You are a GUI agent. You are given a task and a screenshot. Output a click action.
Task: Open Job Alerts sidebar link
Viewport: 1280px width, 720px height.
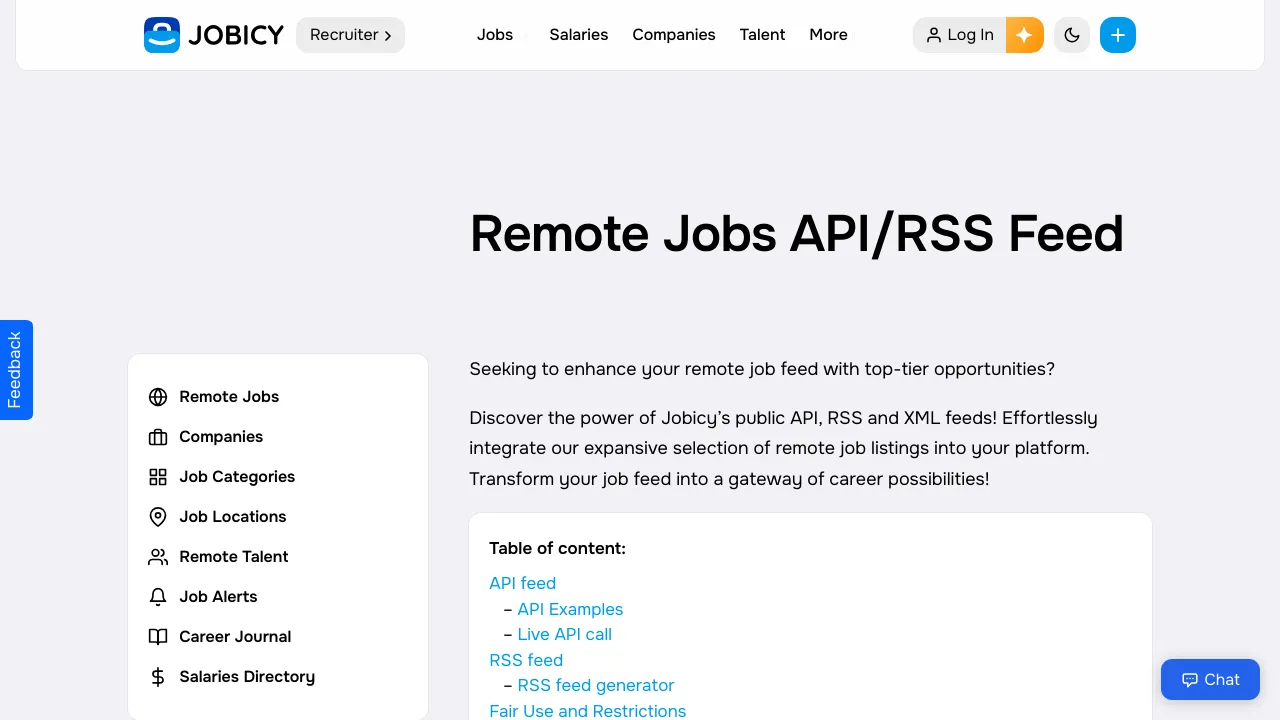click(218, 597)
